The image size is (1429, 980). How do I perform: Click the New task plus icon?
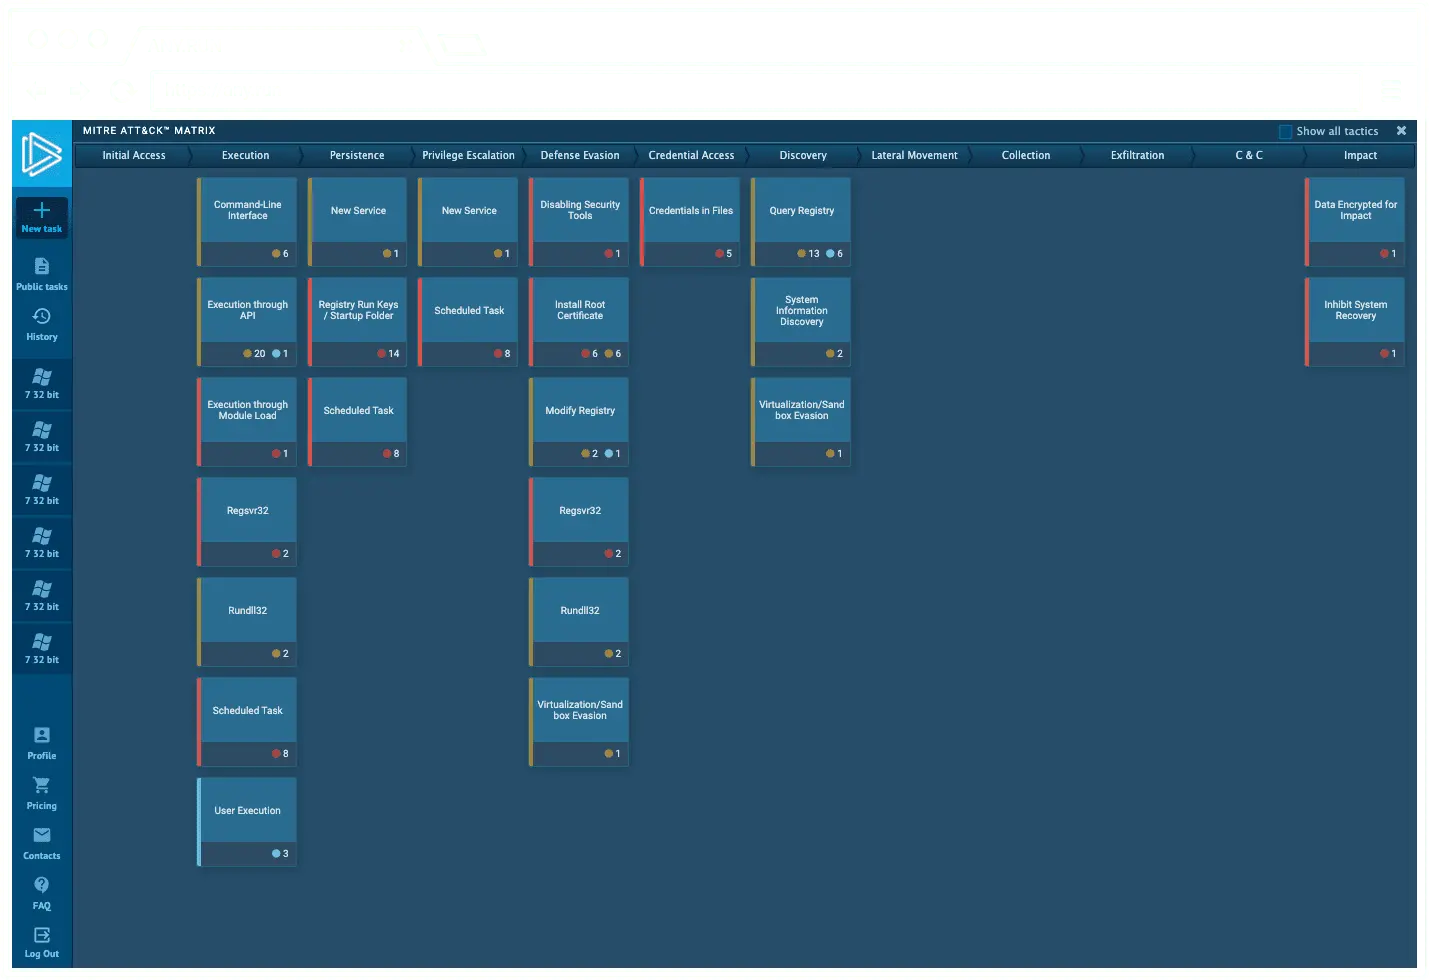pyautogui.click(x=42, y=211)
